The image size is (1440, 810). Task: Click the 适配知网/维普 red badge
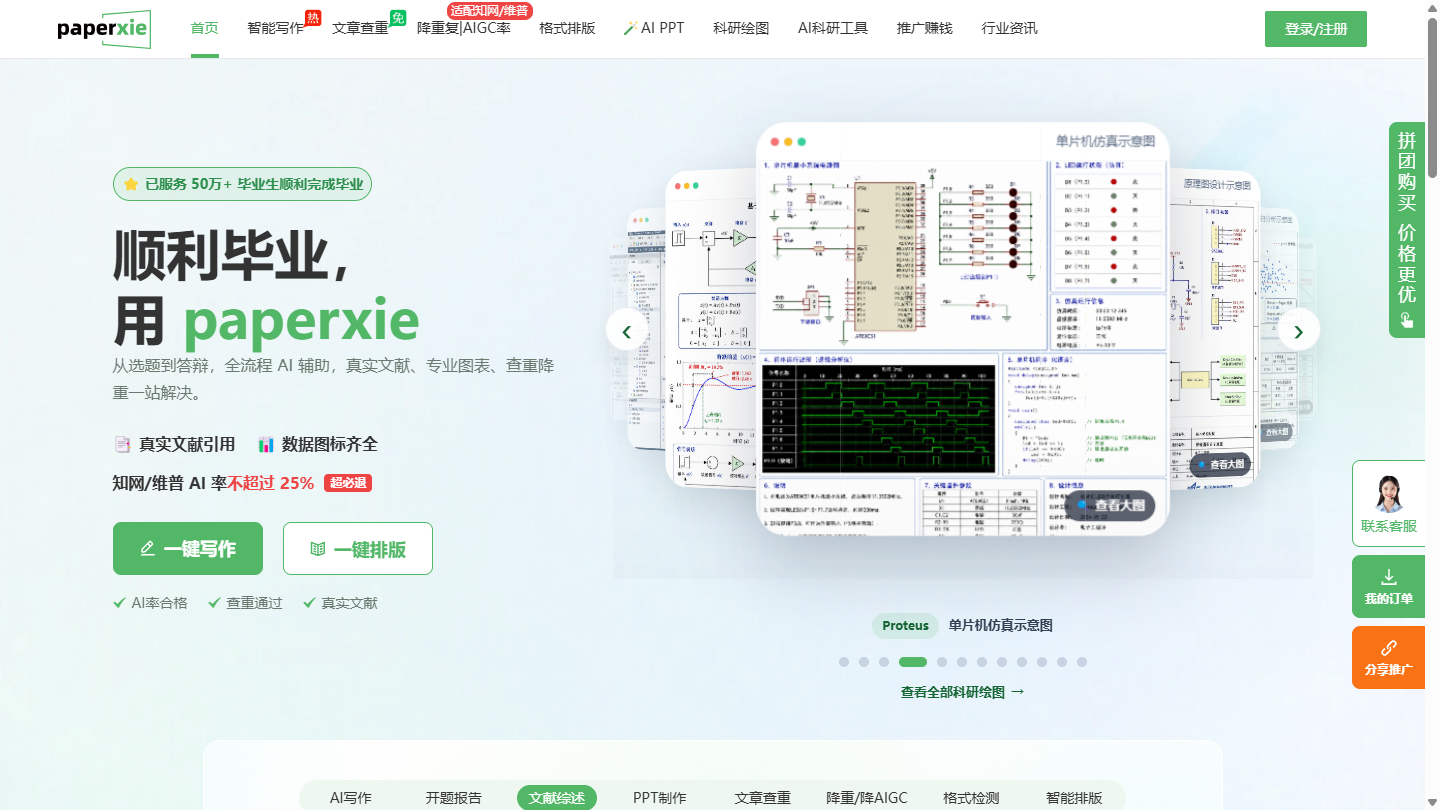pyautogui.click(x=490, y=10)
